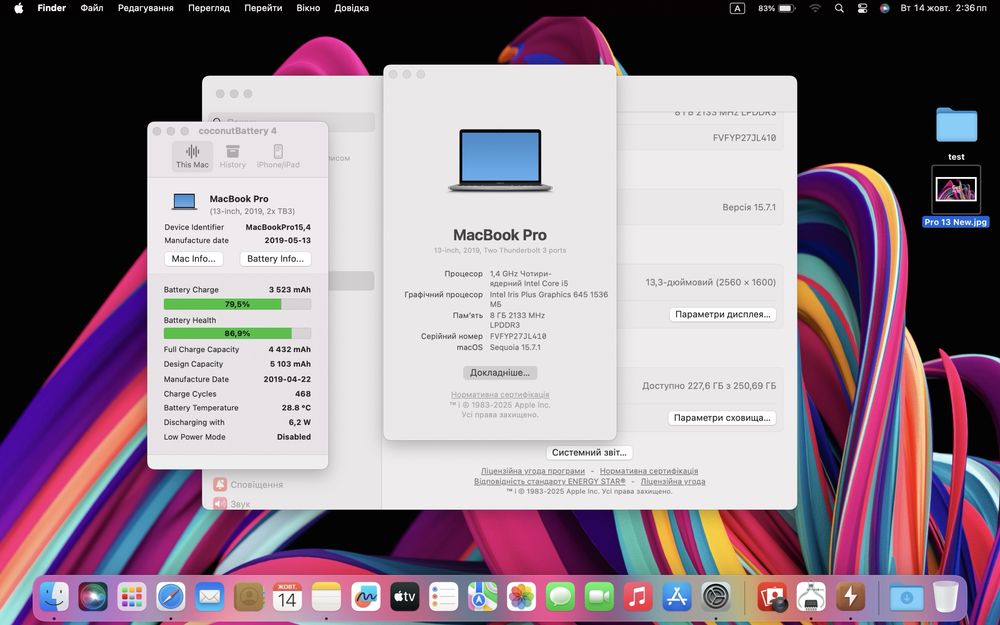Click the Докладніше... button

click(x=500, y=372)
